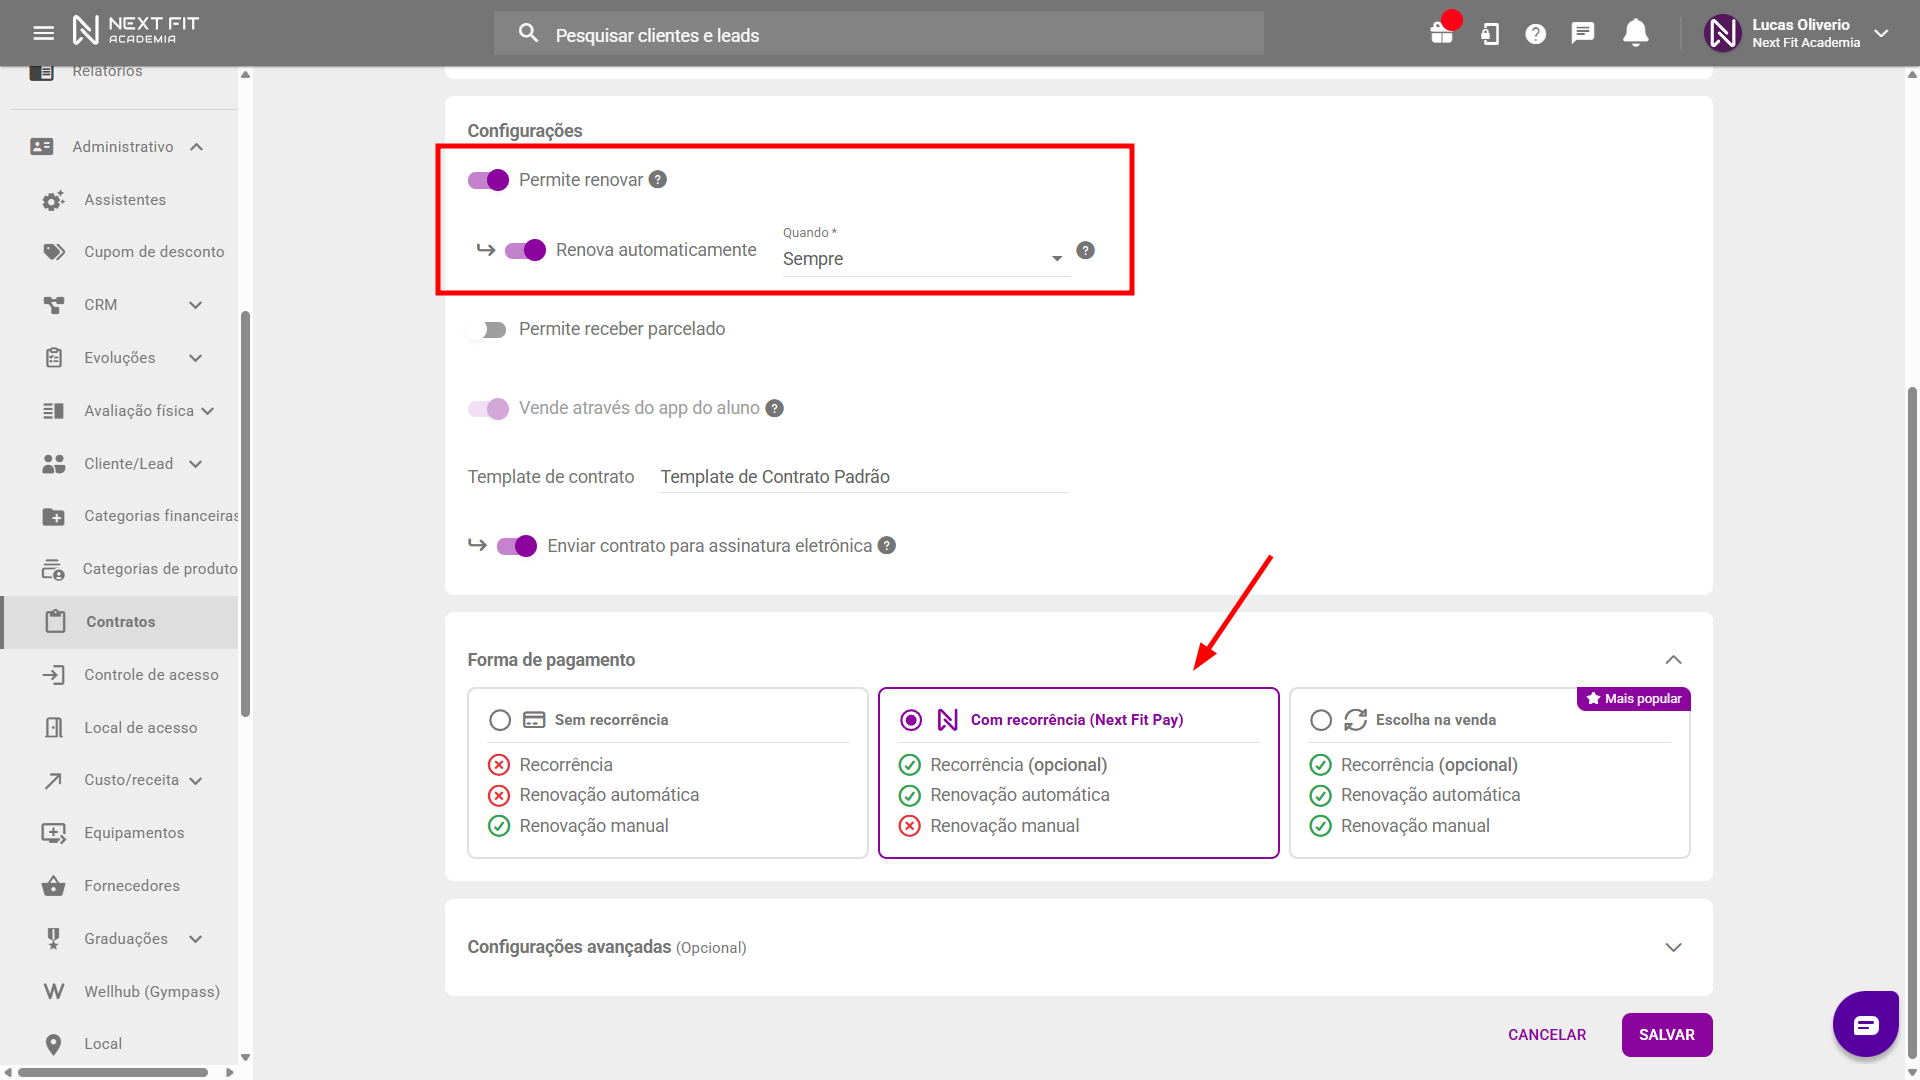
Task: Click the Pesquisar clientes e leads search field
Action: tap(878, 35)
